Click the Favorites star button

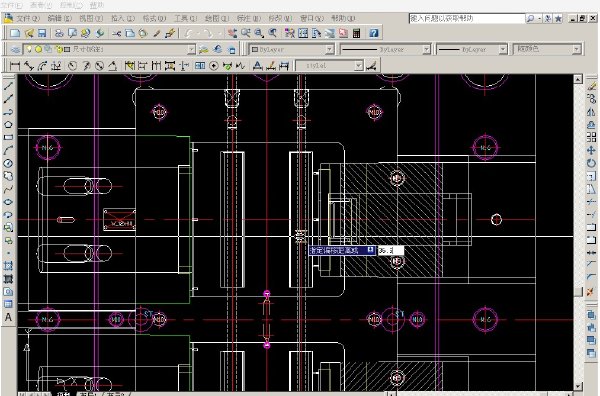558,18
